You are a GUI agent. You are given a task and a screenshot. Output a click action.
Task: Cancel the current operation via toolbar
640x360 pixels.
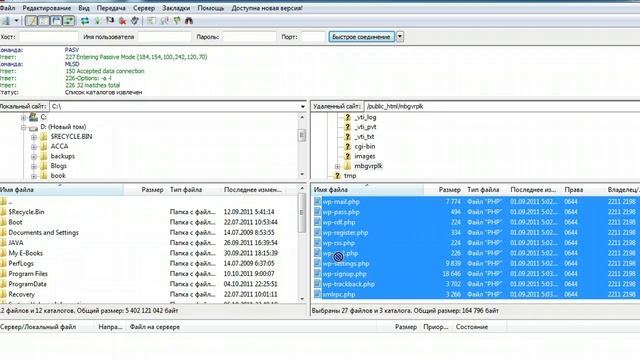pyautogui.click(x=110, y=21)
